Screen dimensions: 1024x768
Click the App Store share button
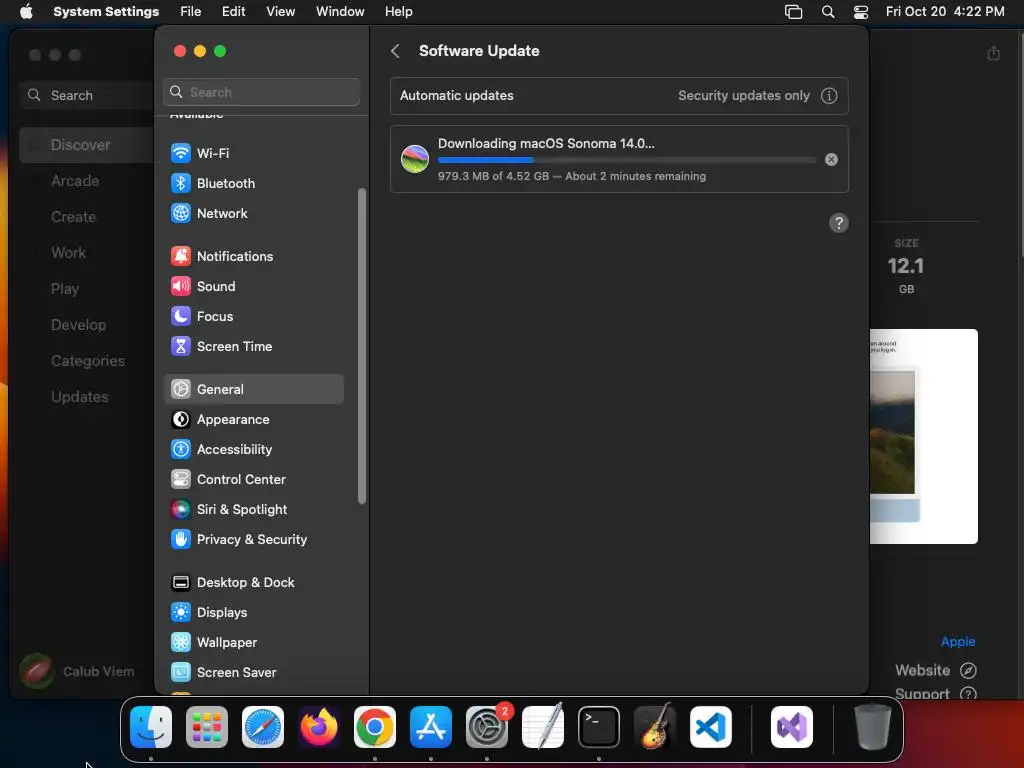tap(993, 53)
